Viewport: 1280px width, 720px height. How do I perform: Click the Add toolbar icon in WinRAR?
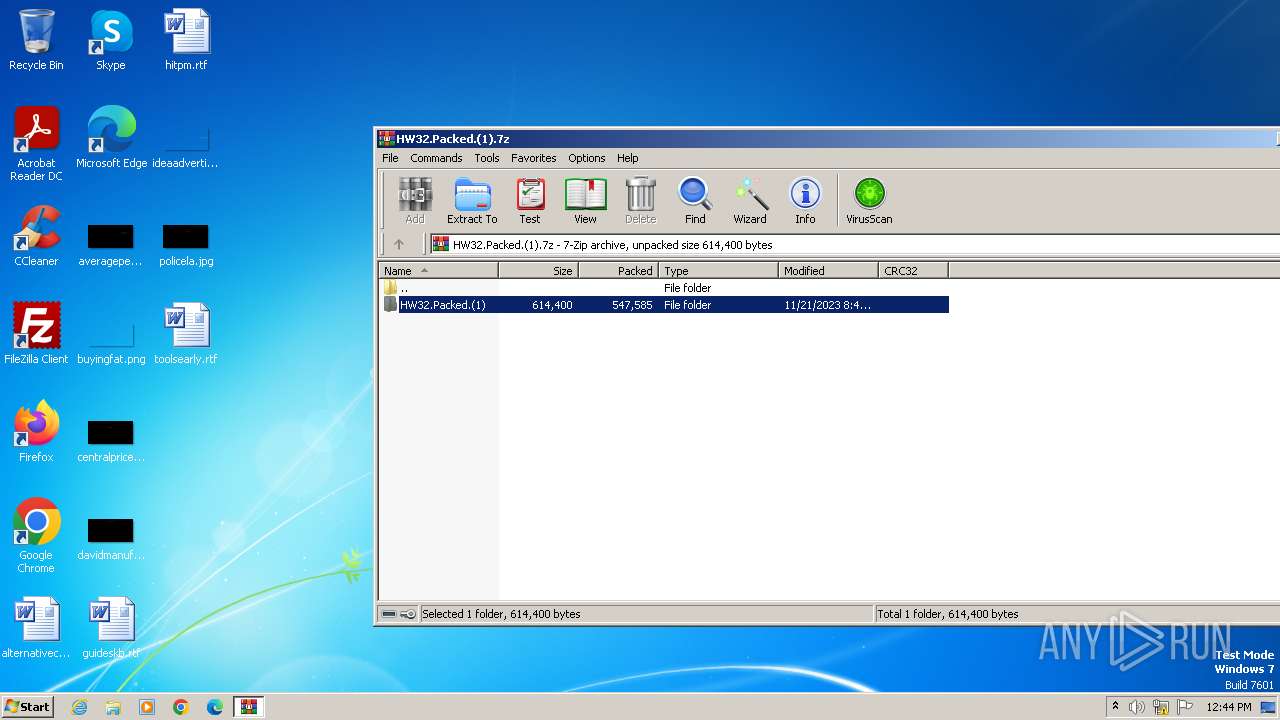(414, 201)
